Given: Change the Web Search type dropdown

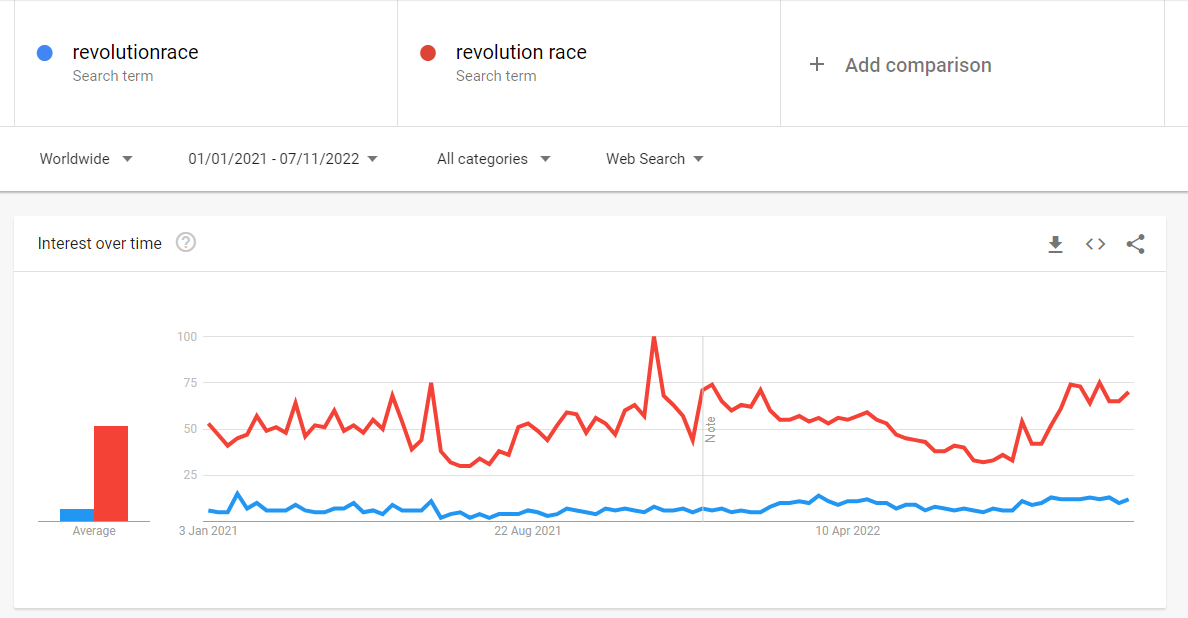Looking at the screenshot, I should pyautogui.click(x=654, y=159).
